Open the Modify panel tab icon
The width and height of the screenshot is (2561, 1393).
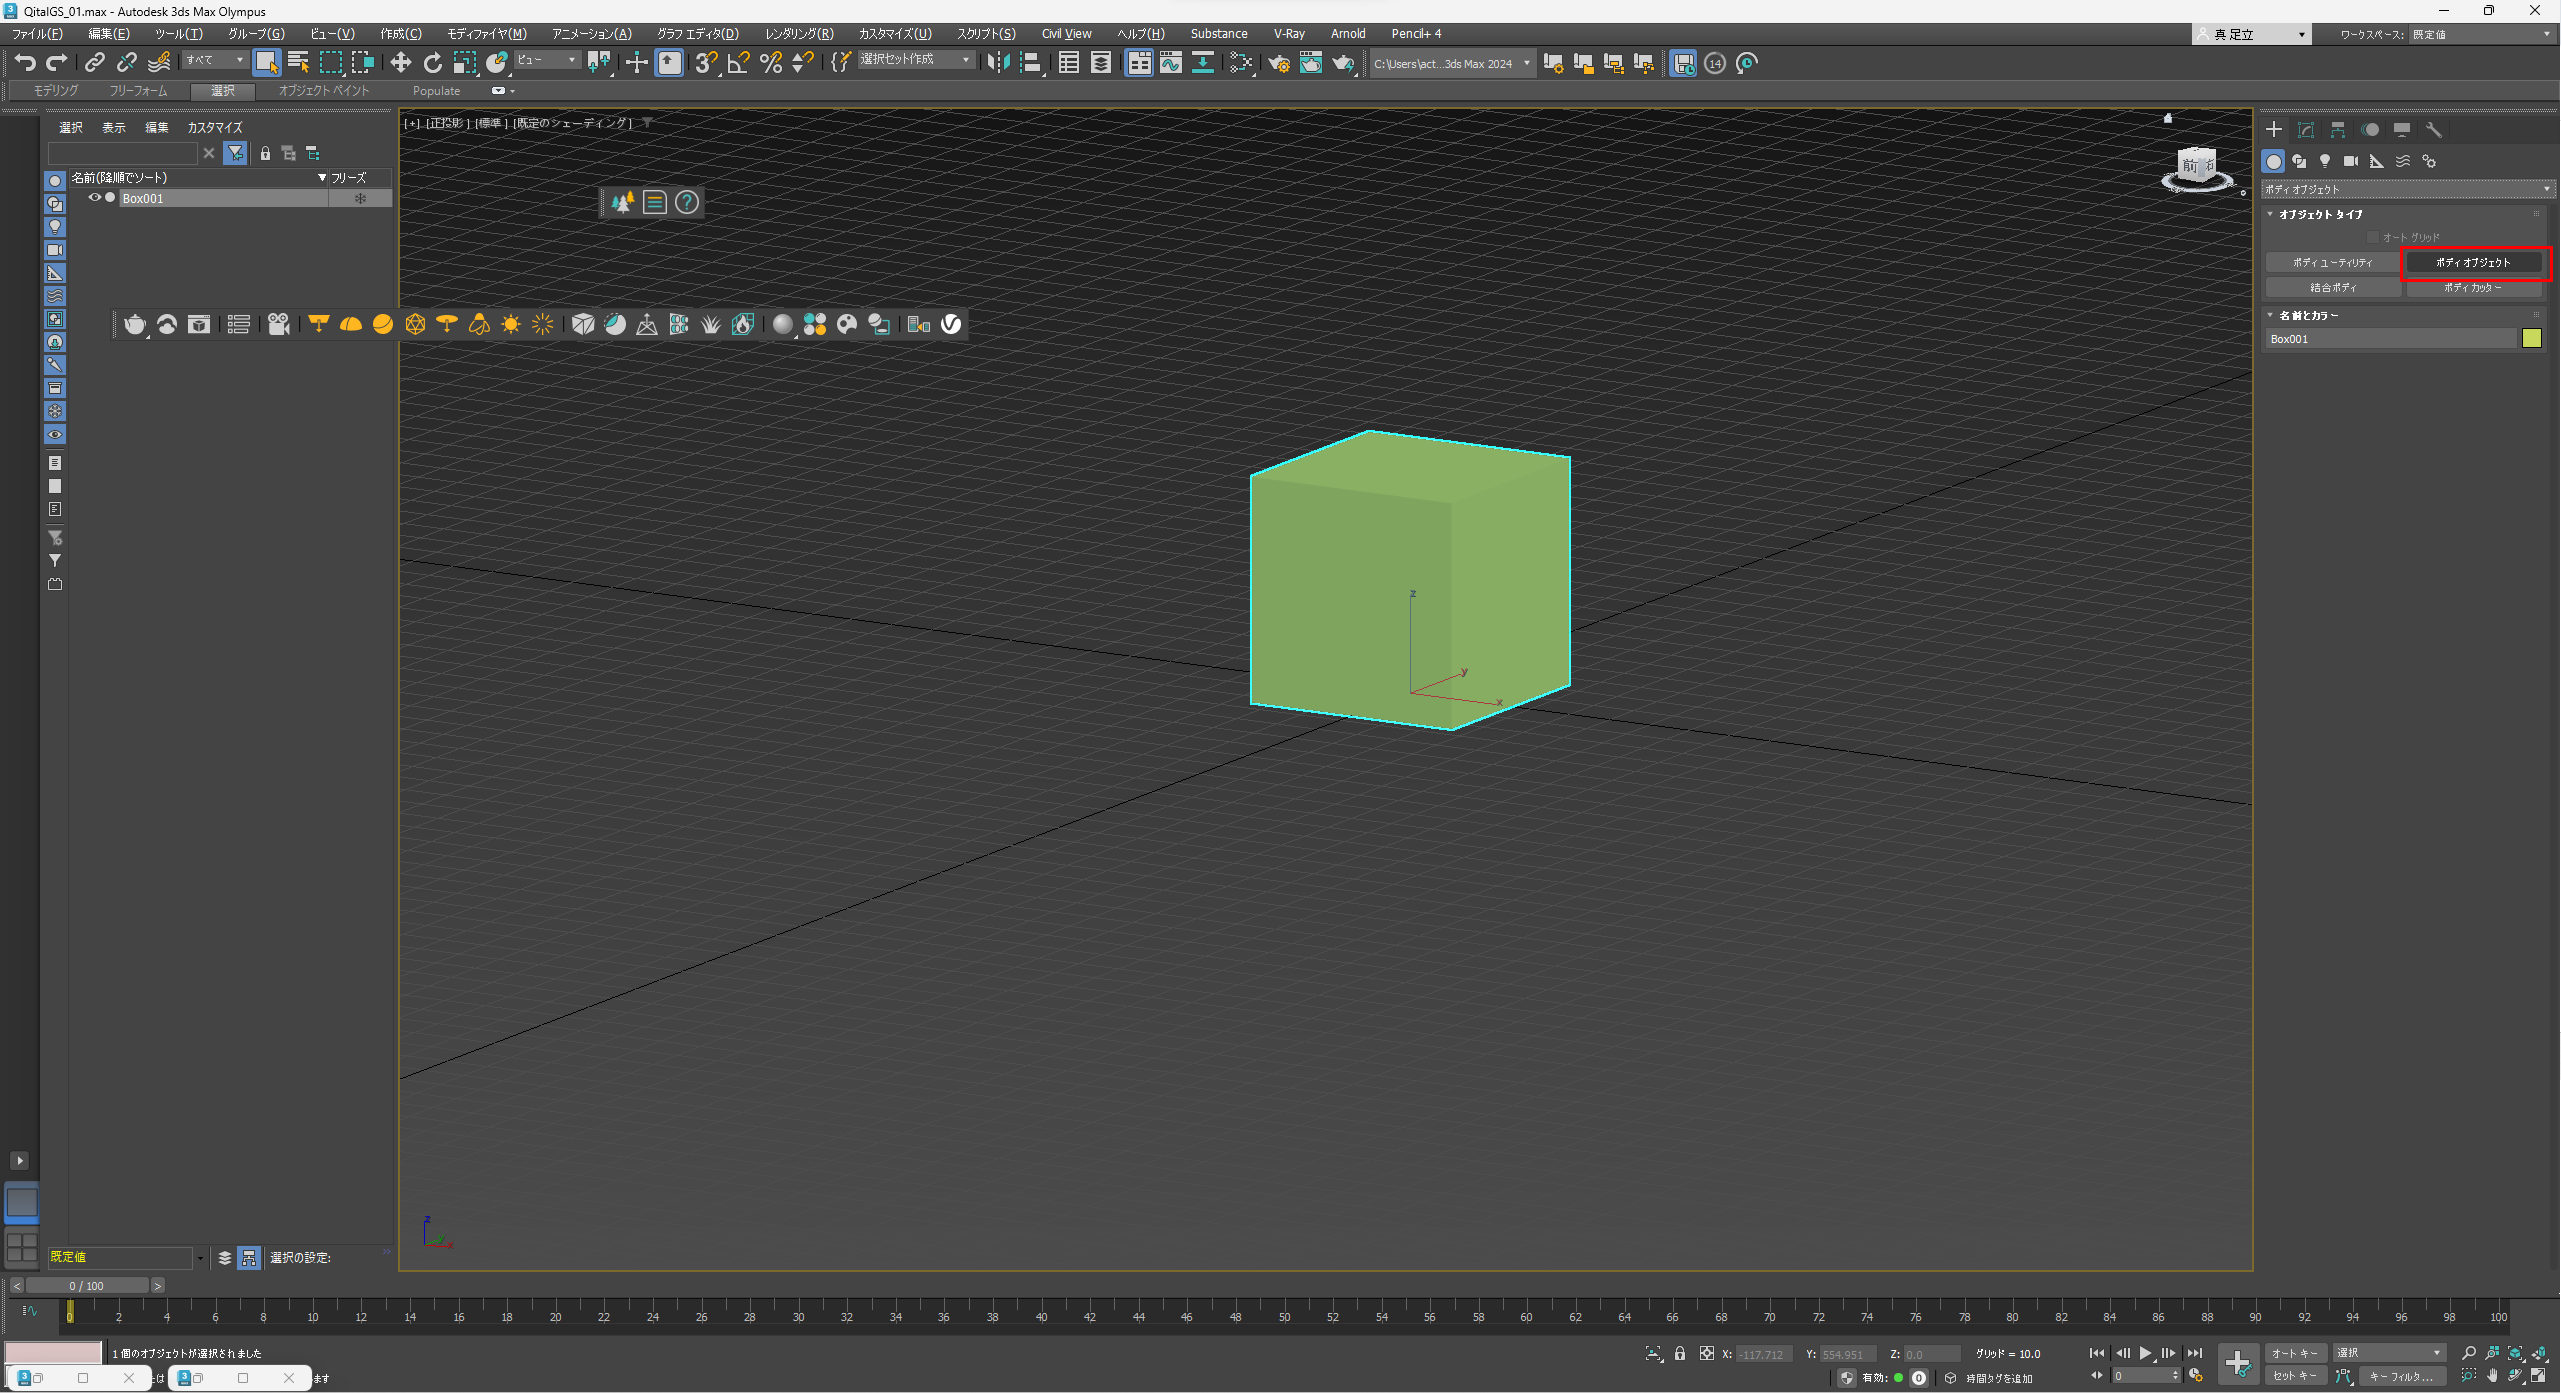coord(2306,130)
